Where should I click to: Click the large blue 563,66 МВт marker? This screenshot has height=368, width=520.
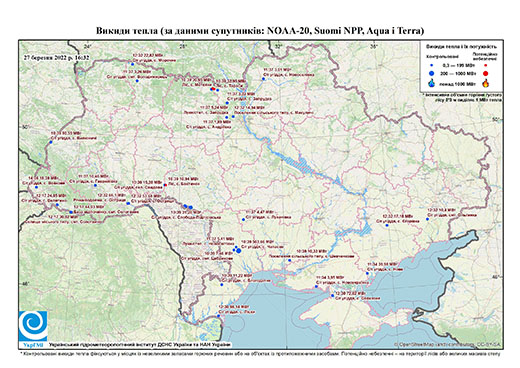pyautogui.click(x=239, y=251)
